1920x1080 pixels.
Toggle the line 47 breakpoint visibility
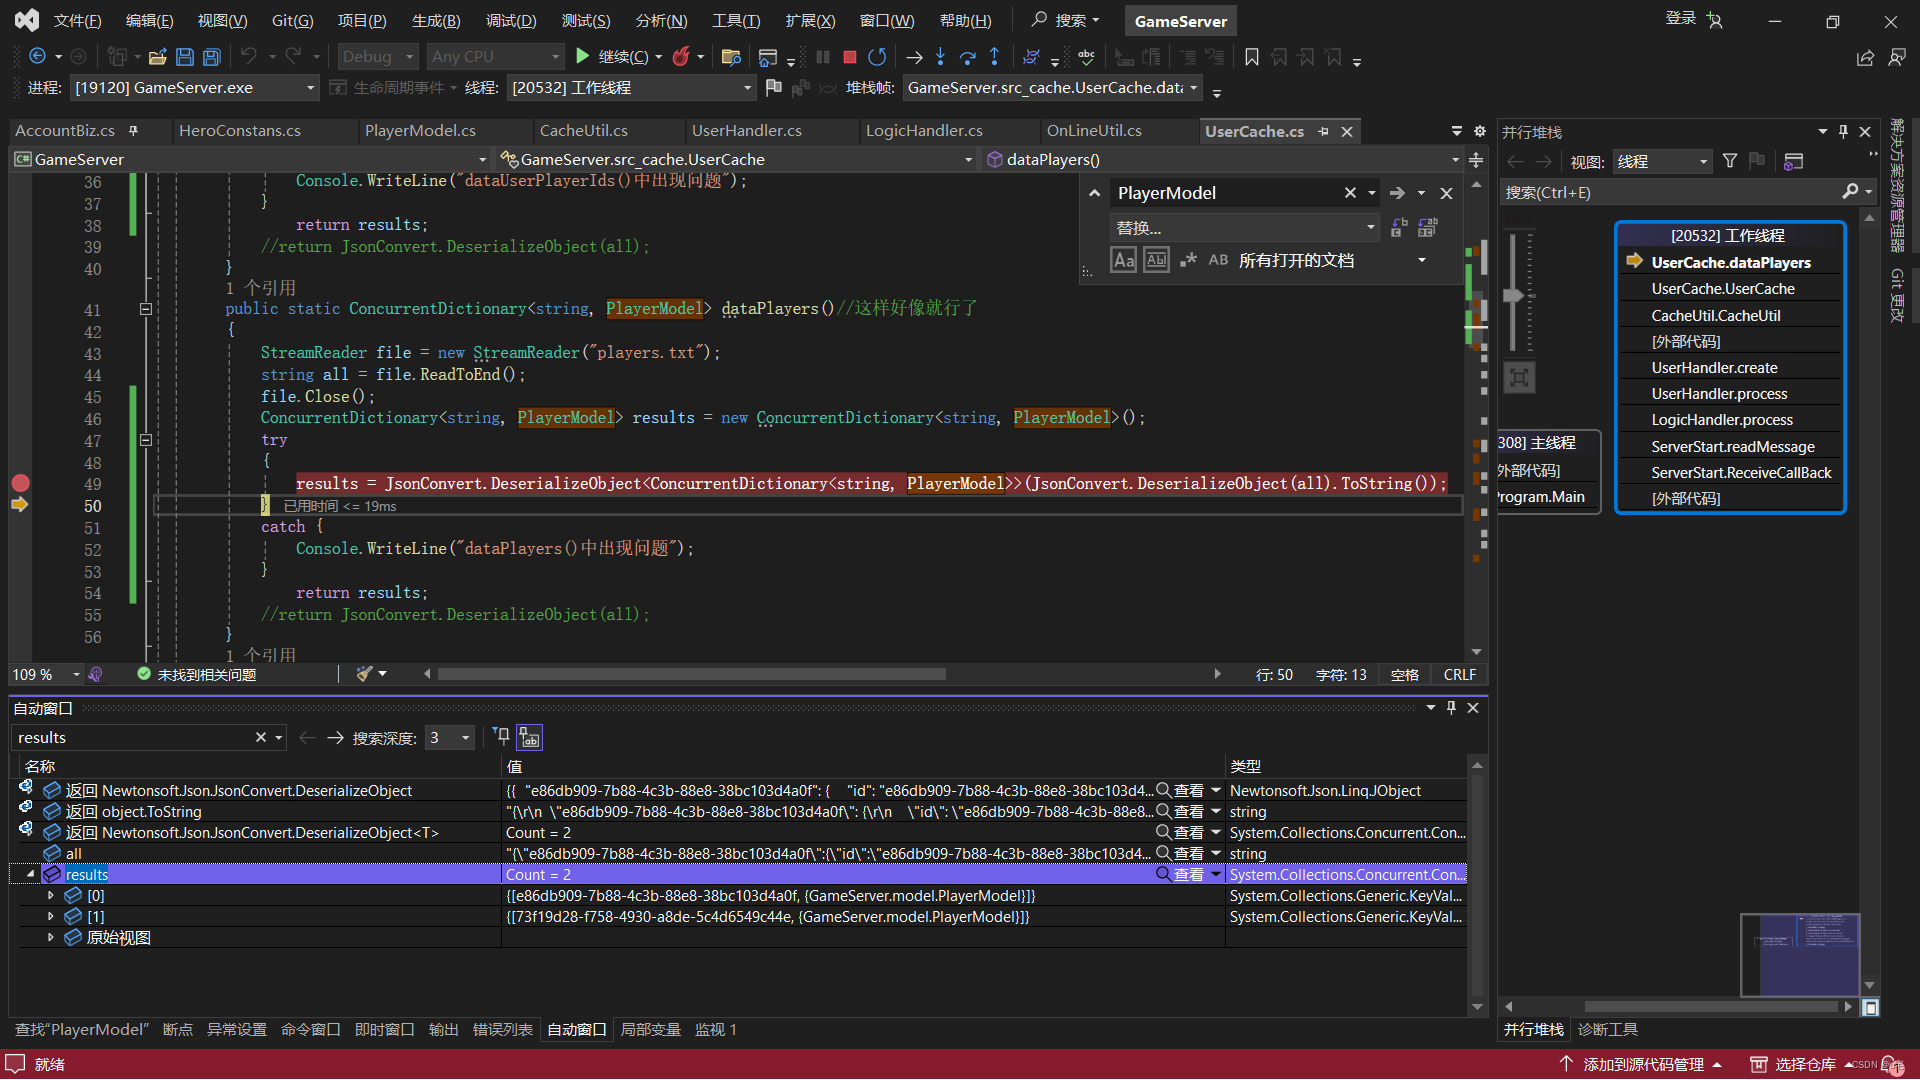[x=20, y=440]
